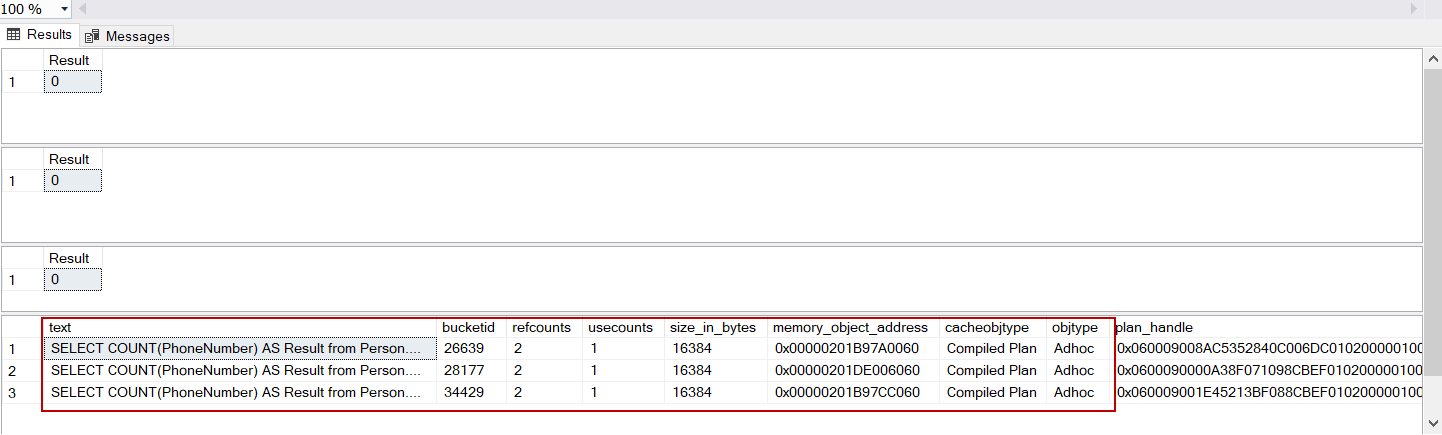The width and height of the screenshot is (1442, 435).
Task: Select the plan_handle column header
Action: (x=1154, y=328)
